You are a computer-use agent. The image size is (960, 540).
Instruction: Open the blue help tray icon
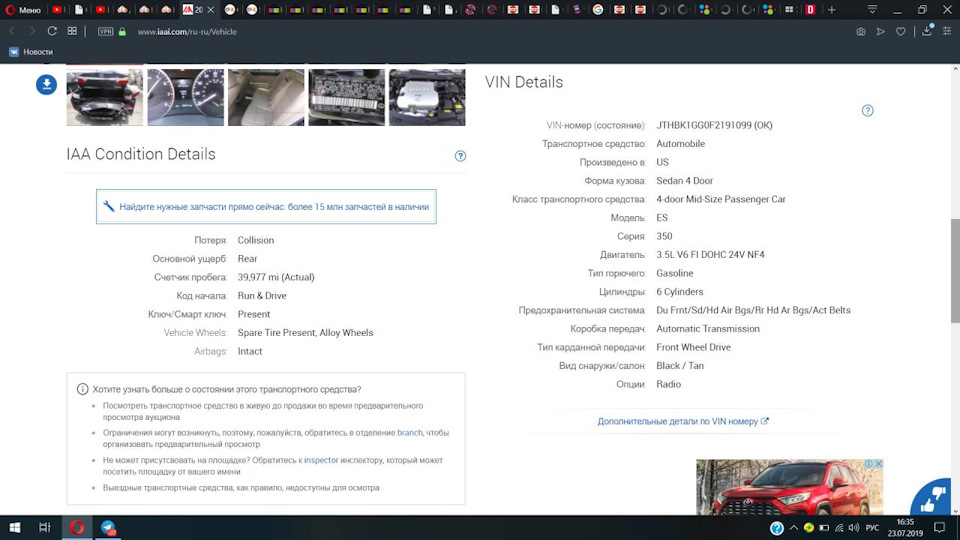click(x=777, y=528)
